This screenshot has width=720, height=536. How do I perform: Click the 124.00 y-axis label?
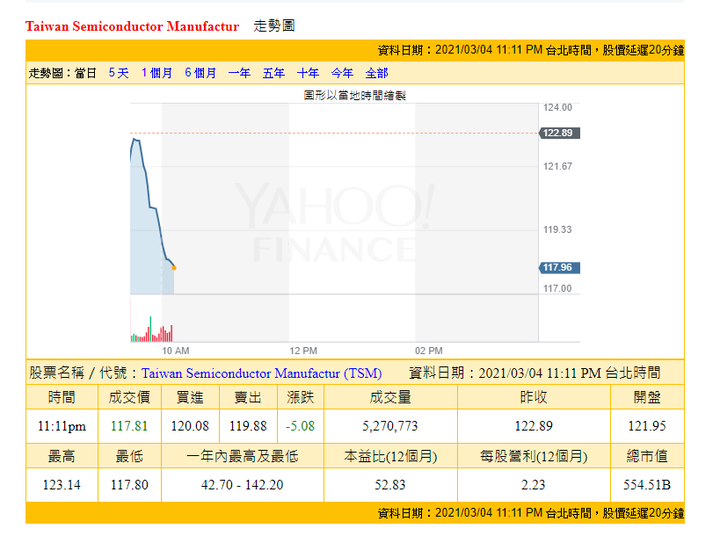point(557,107)
